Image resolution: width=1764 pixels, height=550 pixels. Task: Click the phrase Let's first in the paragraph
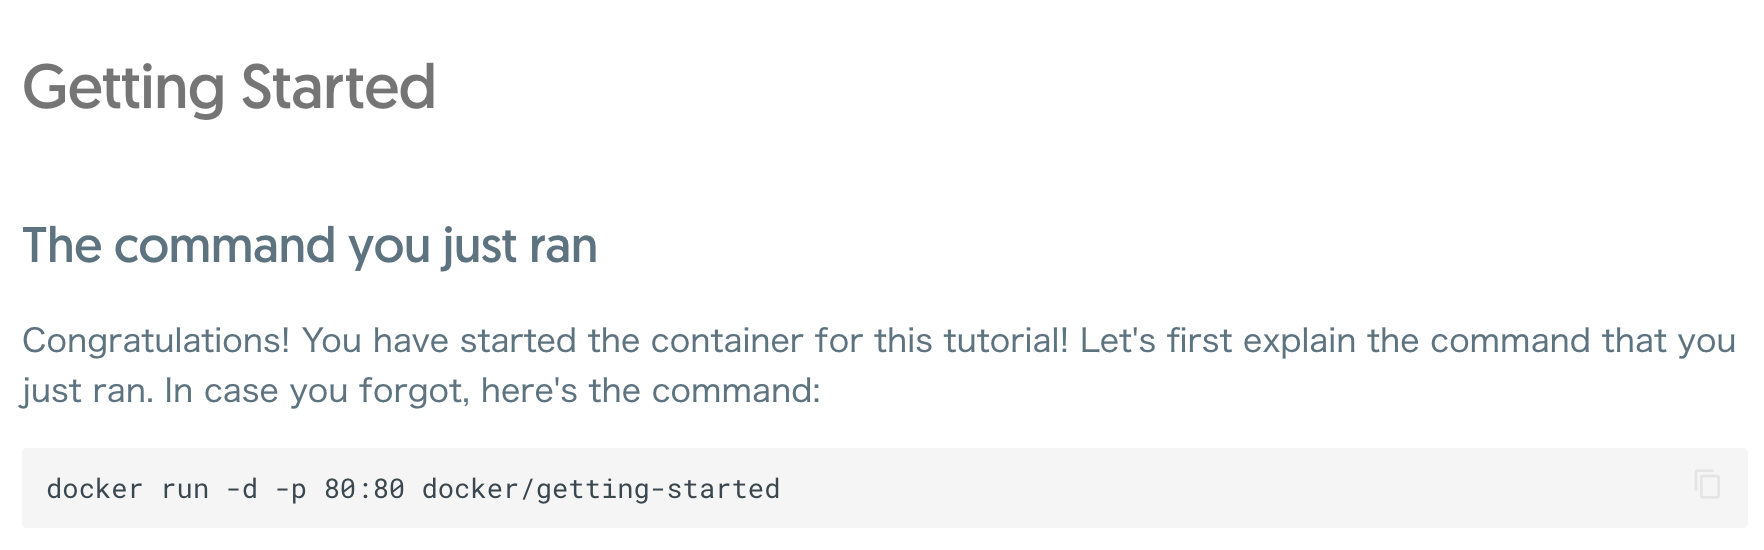[x=1156, y=341]
